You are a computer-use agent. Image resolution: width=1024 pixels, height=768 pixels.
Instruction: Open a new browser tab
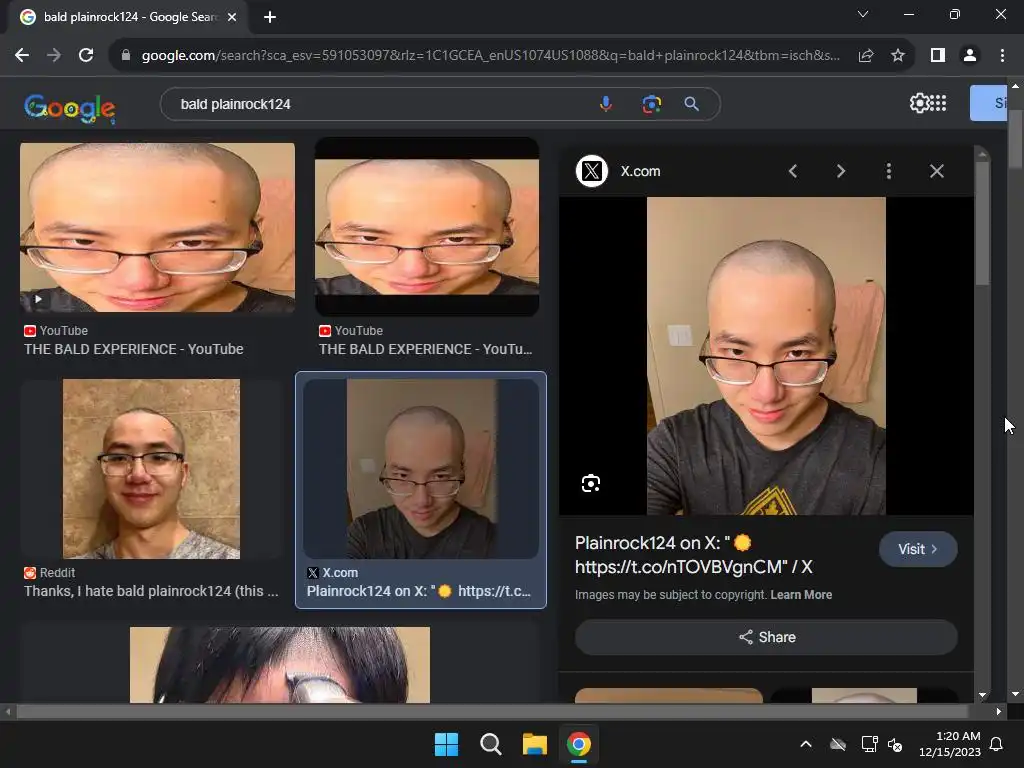270,17
